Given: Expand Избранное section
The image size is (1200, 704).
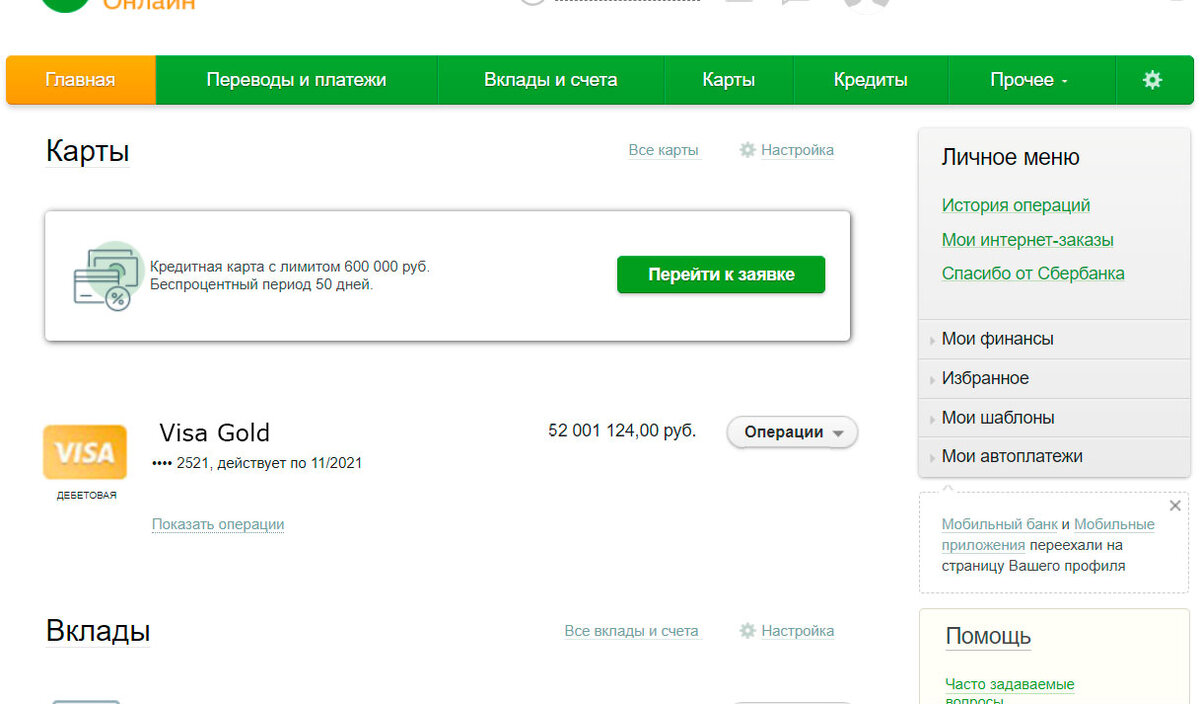Looking at the screenshot, I should 1054,378.
